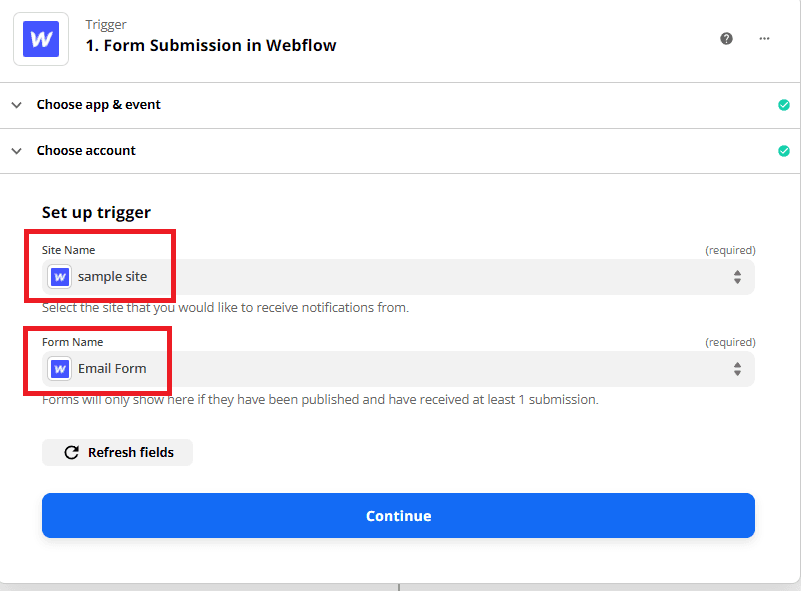801x591 pixels.
Task: Click the green checkmark on Choose account
Action: [784, 150]
